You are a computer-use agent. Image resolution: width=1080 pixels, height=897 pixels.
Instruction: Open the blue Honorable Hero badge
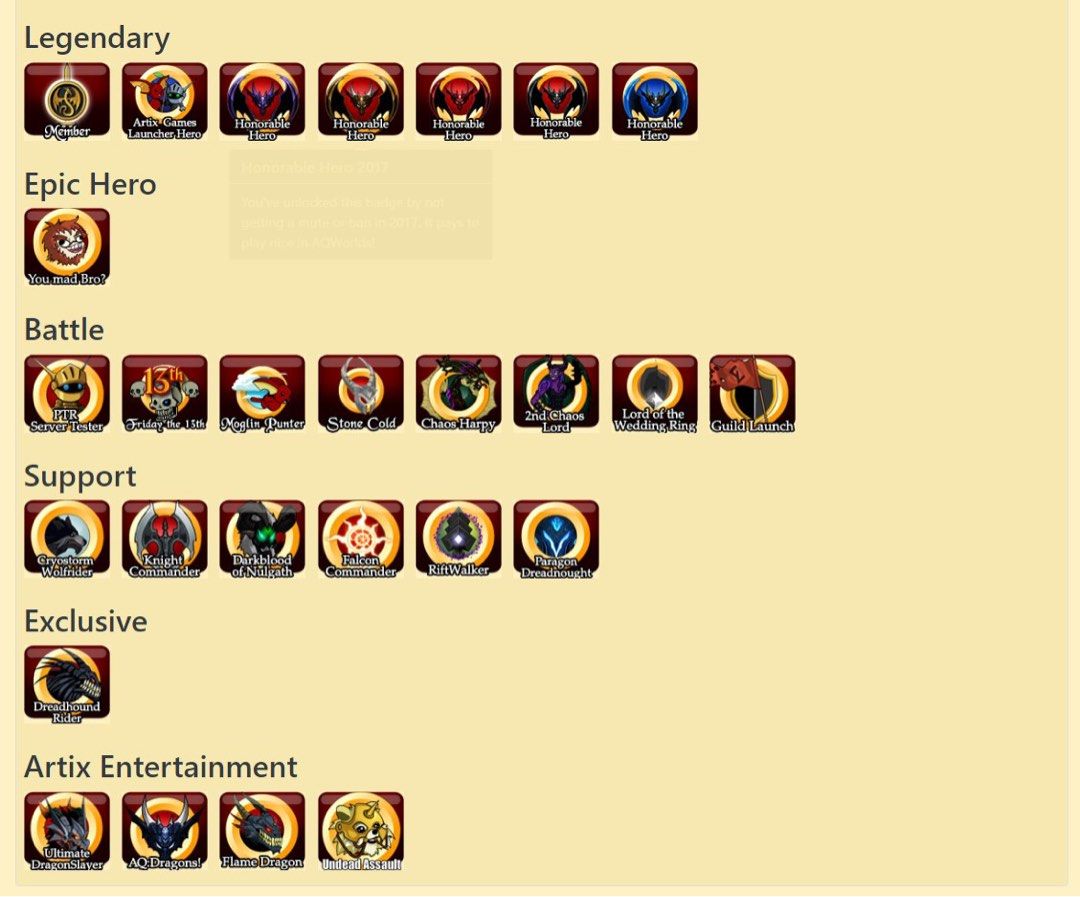pos(654,101)
